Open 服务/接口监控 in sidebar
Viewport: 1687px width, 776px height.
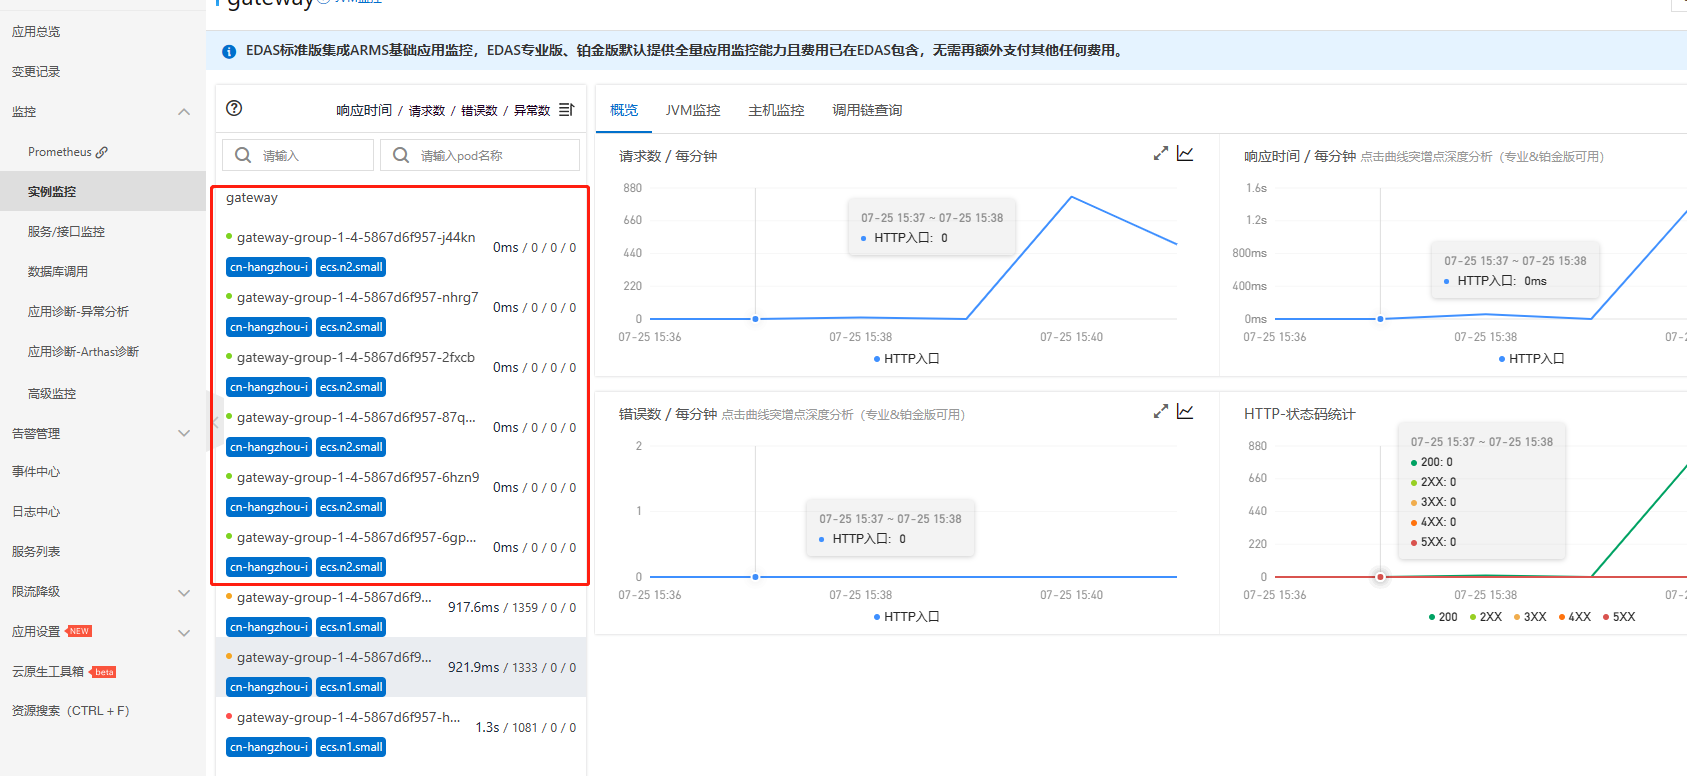[66, 232]
